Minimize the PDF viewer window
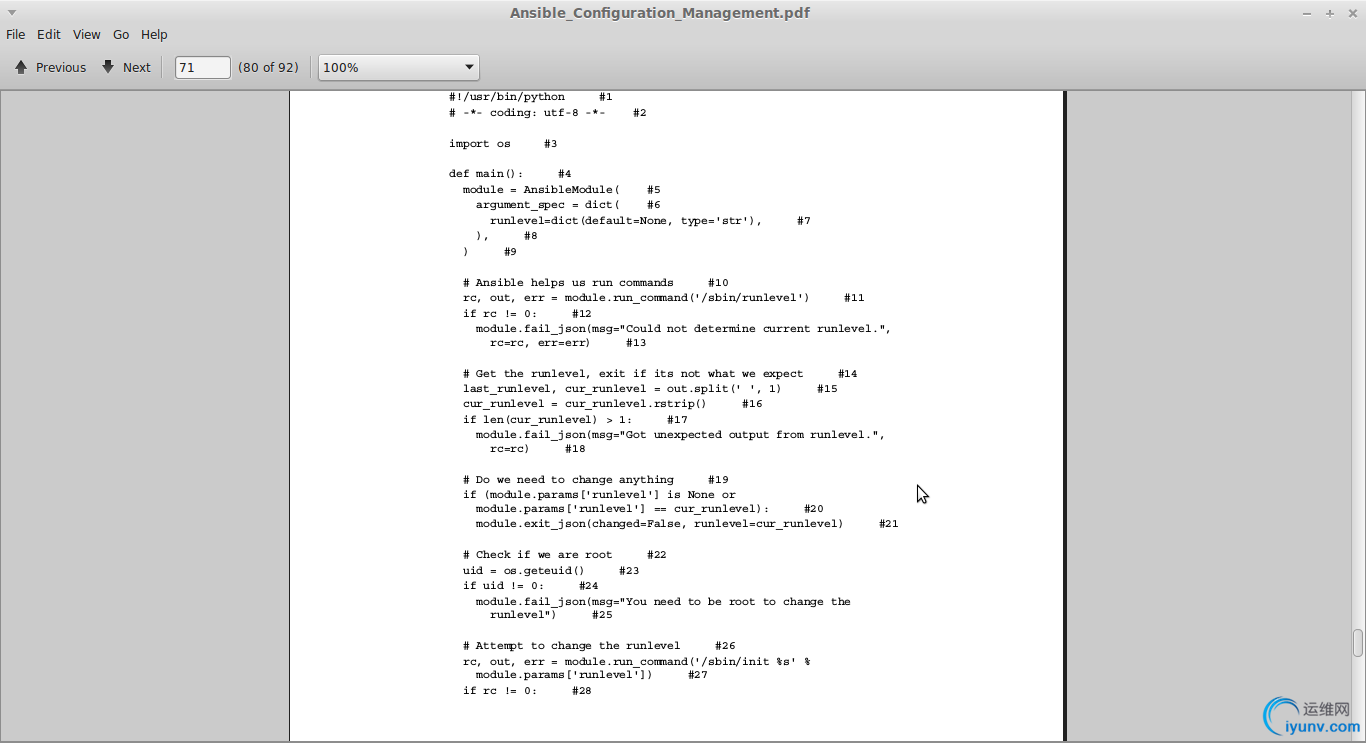The image size is (1366, 743). (1307, 13)
